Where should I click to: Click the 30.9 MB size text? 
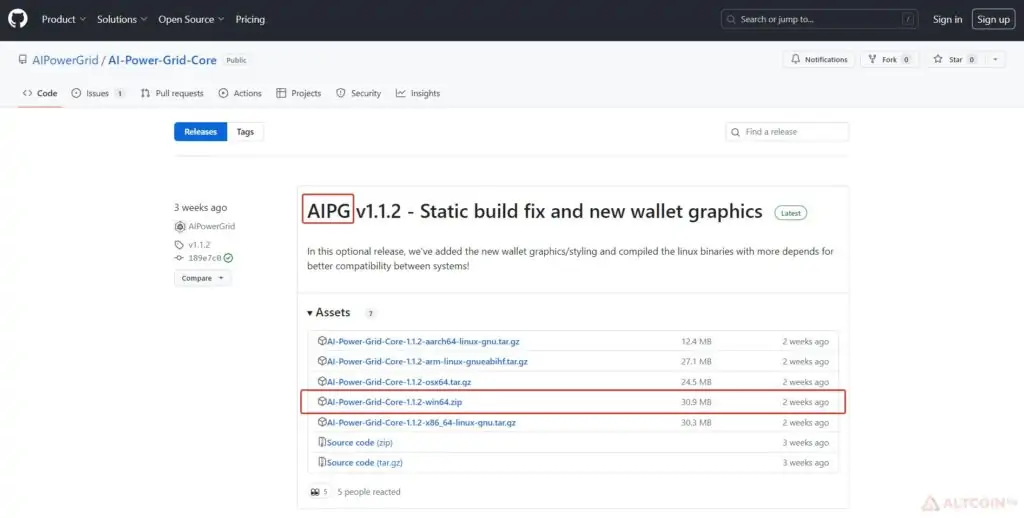pyautogui.click(x=696, y=402)
